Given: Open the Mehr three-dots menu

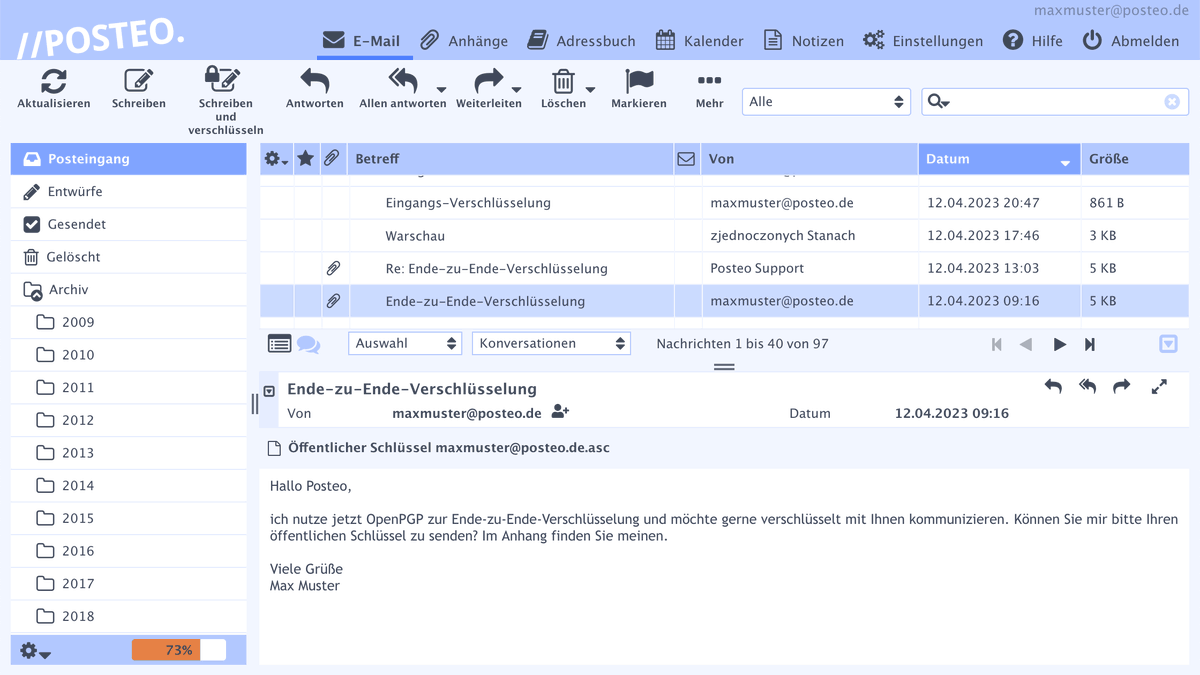Looking at the screenshot, I should point(709,81).
